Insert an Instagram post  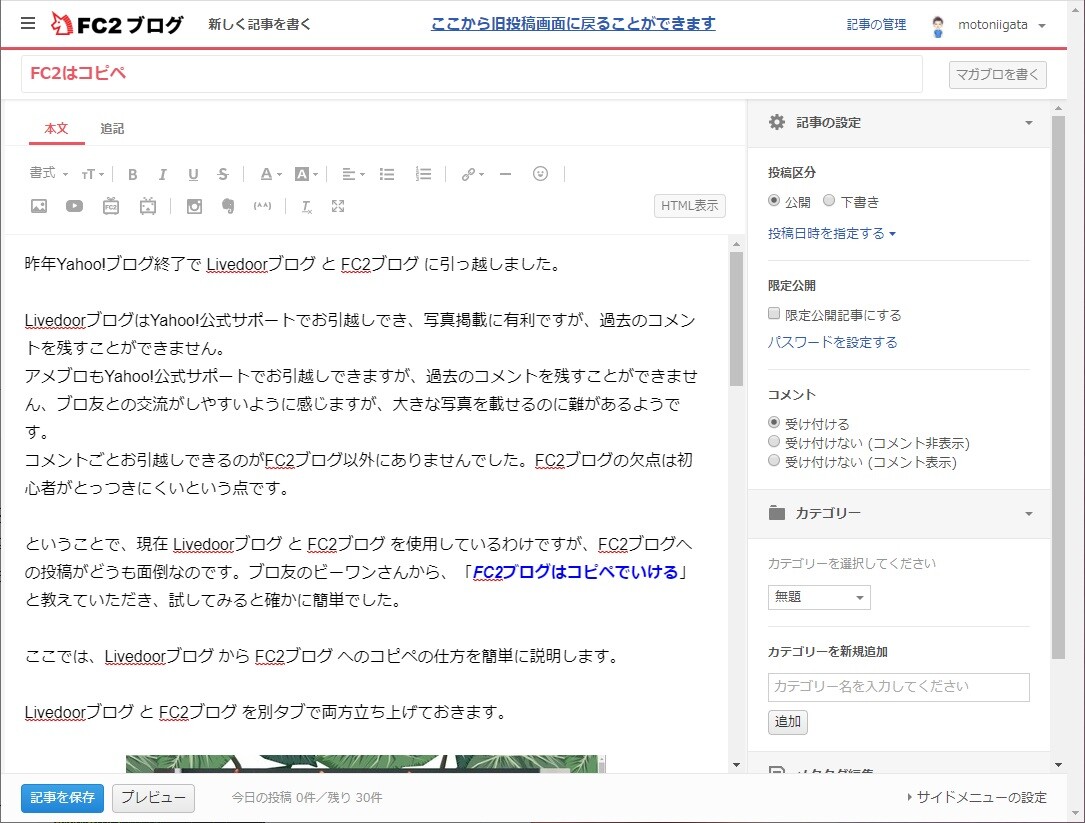[x=194, y=206]
